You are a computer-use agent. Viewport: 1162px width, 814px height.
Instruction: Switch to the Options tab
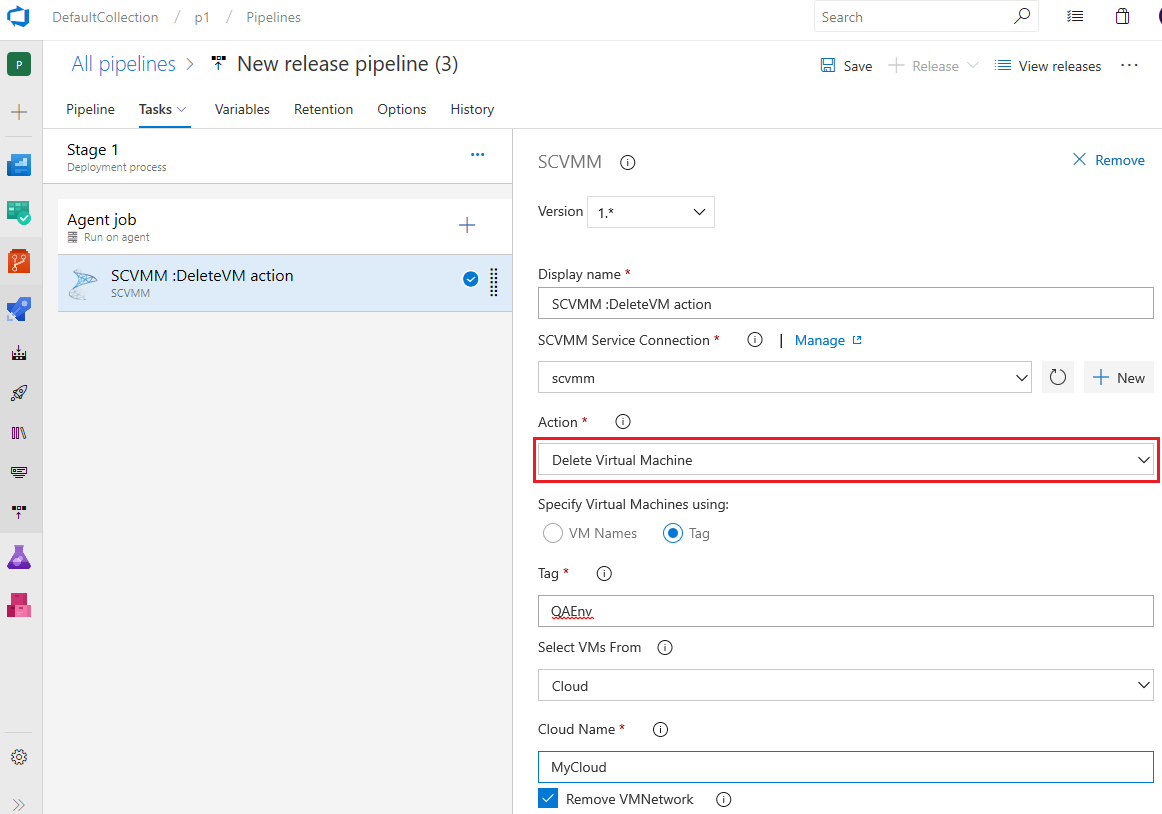402,109
